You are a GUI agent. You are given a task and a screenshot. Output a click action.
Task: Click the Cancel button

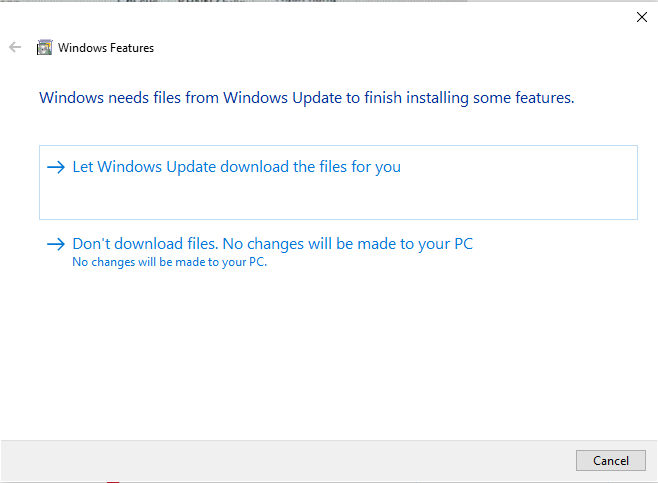611,460
